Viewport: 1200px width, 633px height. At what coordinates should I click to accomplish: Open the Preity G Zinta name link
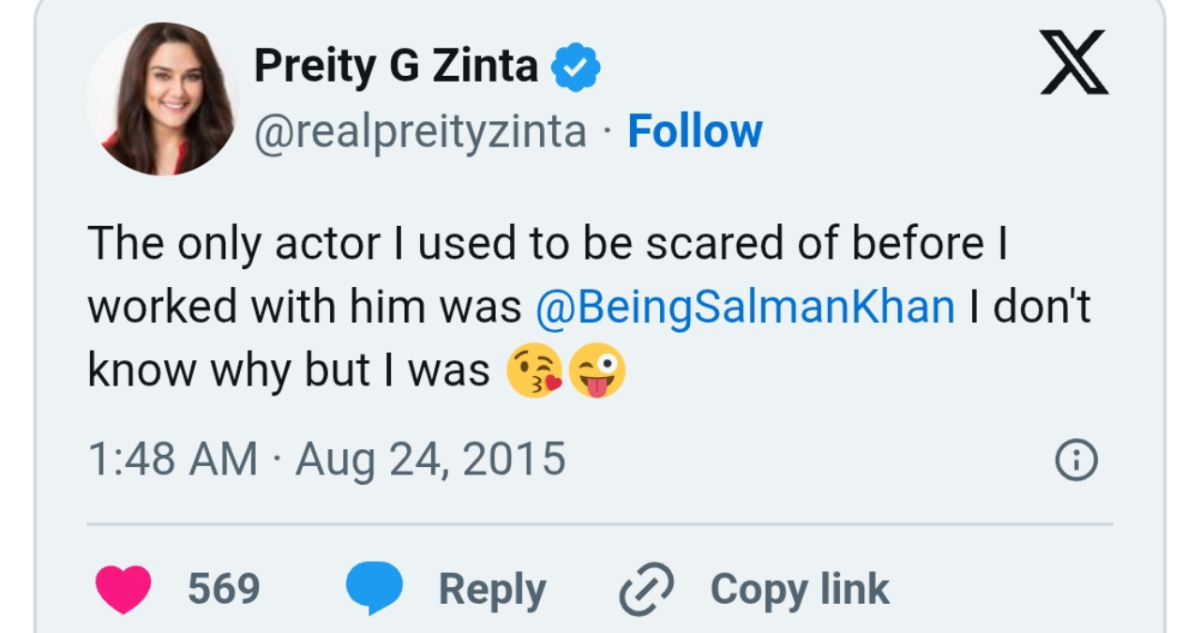[395, 67]
